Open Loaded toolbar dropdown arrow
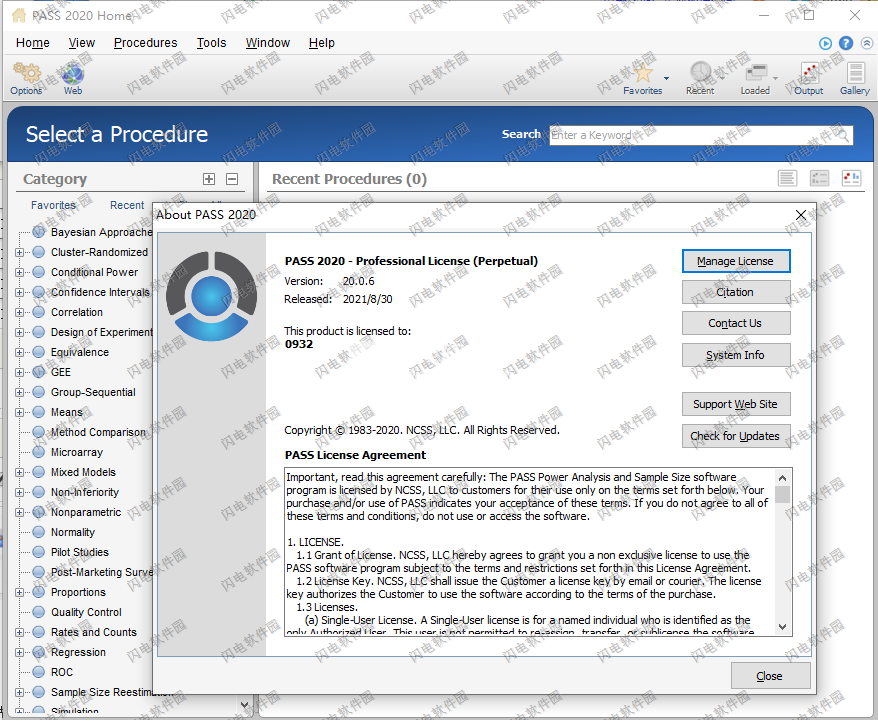This screenshot has height=720, width=878. click(775, 78)
